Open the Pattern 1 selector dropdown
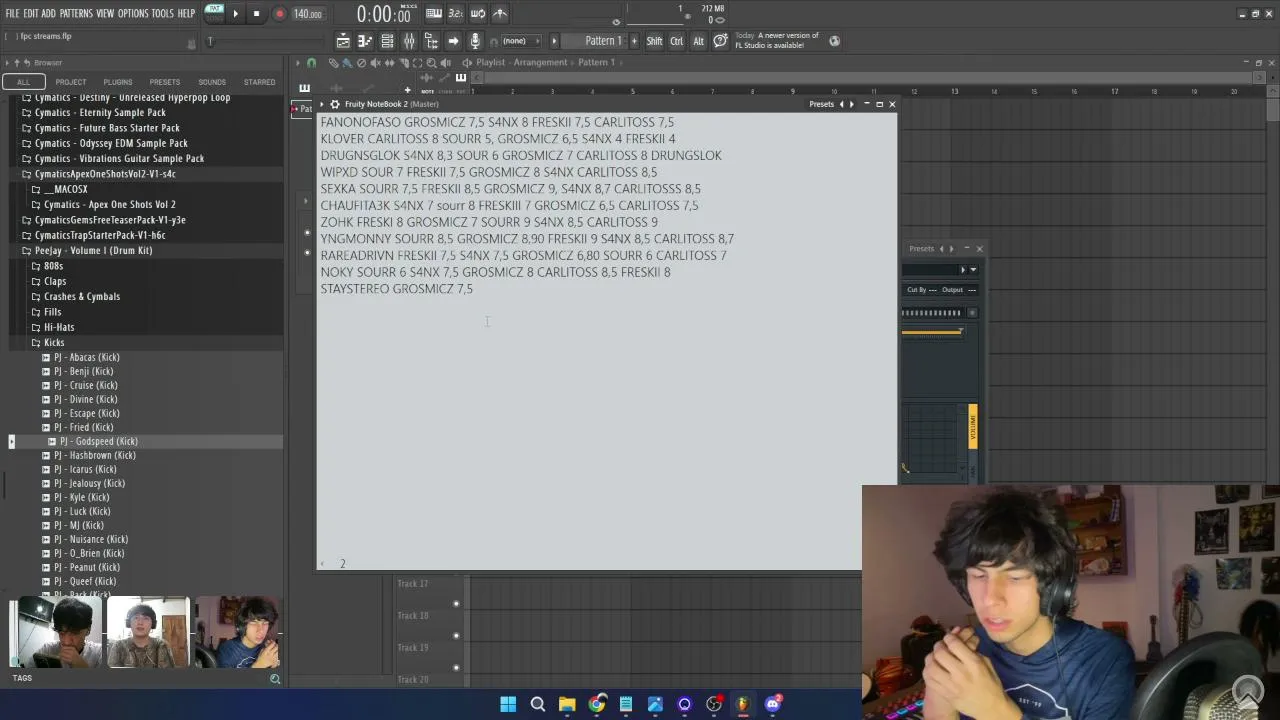1280x720 pixels. pyautogui.click(x=603, y=41)
